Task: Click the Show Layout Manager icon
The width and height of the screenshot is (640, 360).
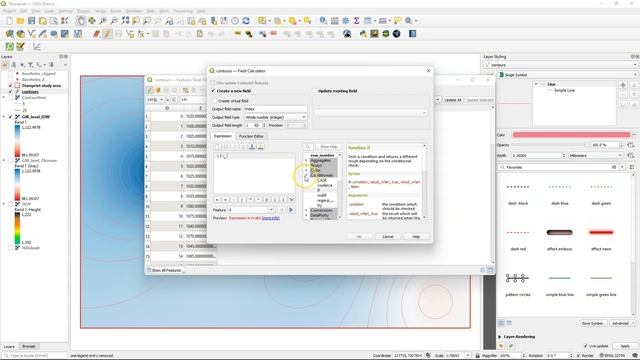Action: point(53,20)
